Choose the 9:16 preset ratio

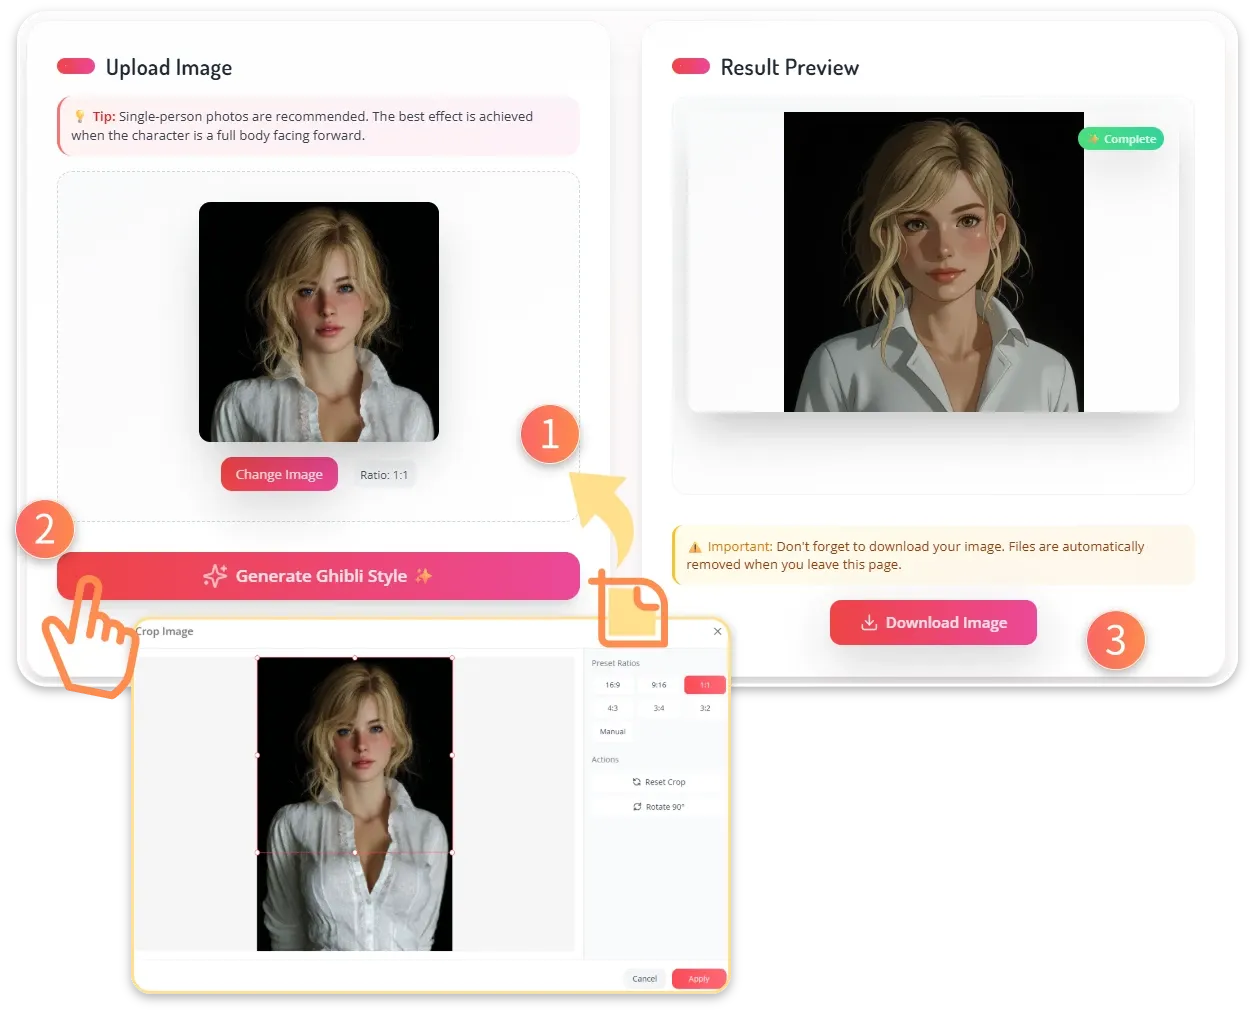coord(659,685)
